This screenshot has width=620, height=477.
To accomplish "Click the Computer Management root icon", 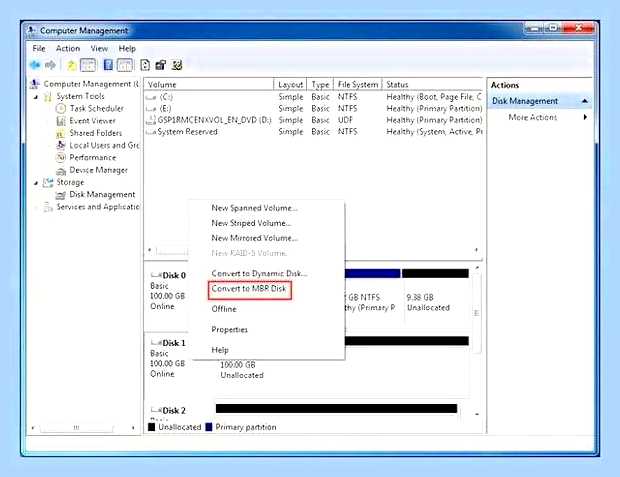I will tap(35, 84).
